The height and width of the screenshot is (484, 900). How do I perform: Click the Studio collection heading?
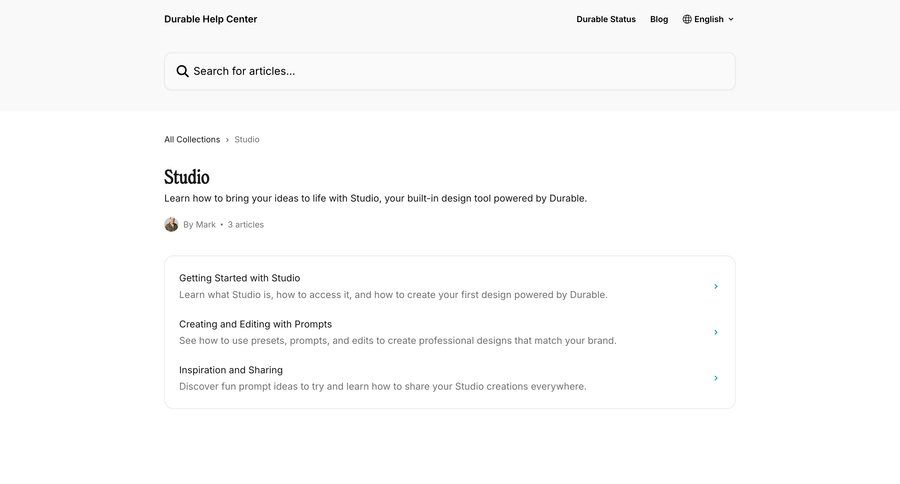click(187, 177)
